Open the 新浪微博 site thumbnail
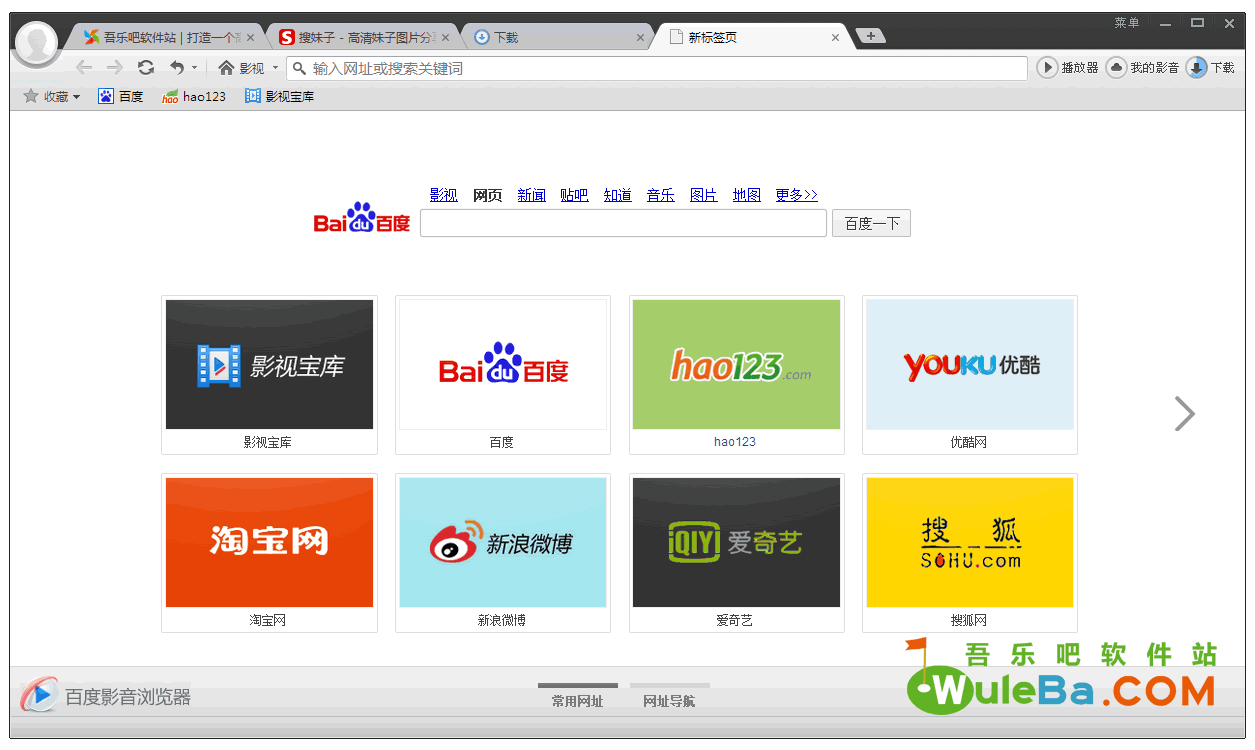The width and height of the screenshot is (1255, 750). [503, 553]
